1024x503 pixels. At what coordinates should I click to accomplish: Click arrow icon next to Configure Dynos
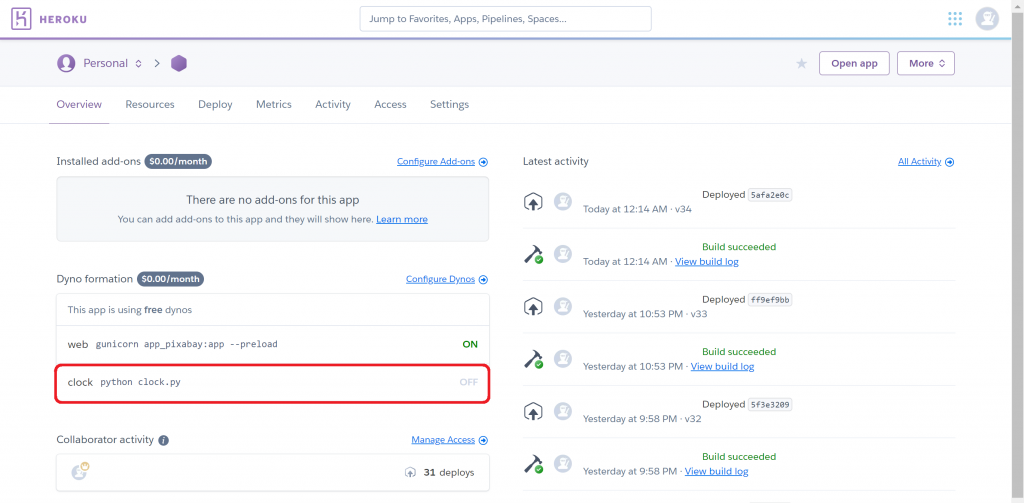(483, 280)
